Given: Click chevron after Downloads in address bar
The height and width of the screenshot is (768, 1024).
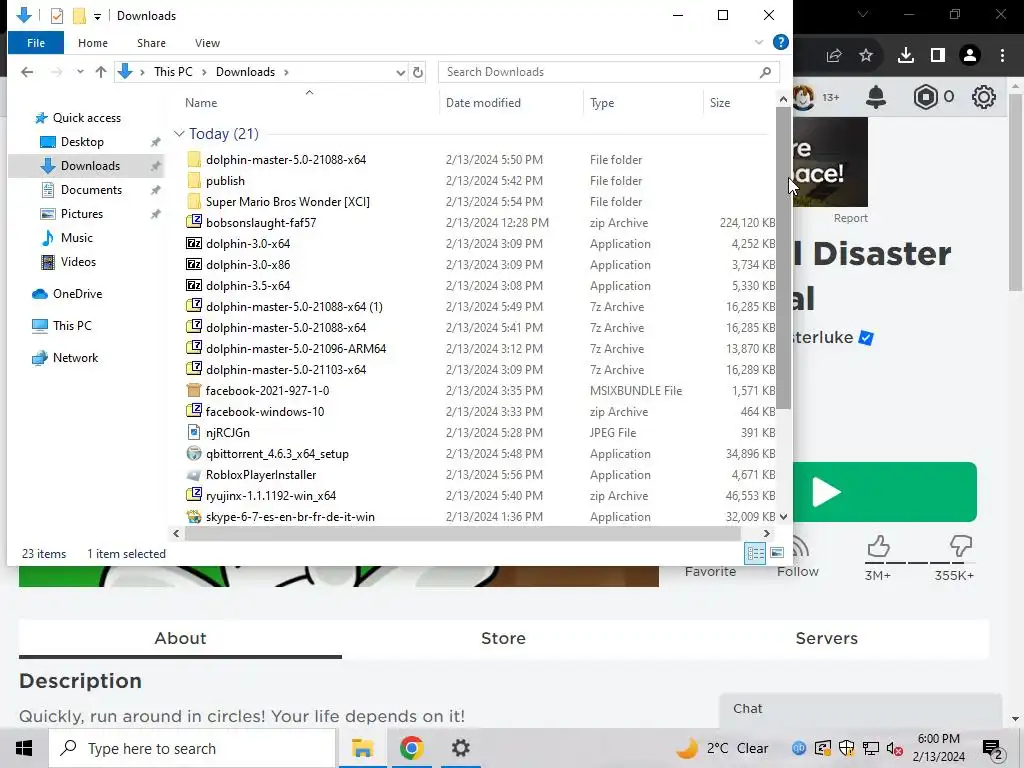Looking at the screenshot, I should click(x=286, y=72).
